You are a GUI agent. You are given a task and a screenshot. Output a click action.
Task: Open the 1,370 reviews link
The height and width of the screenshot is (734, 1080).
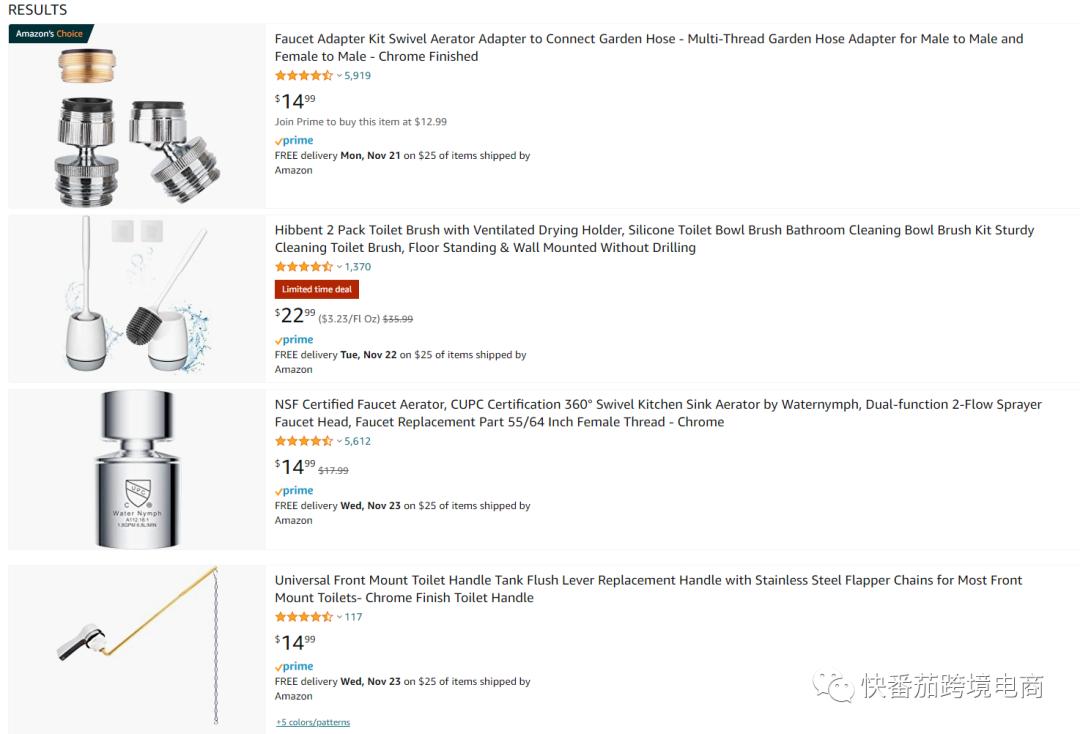(358, 267)
